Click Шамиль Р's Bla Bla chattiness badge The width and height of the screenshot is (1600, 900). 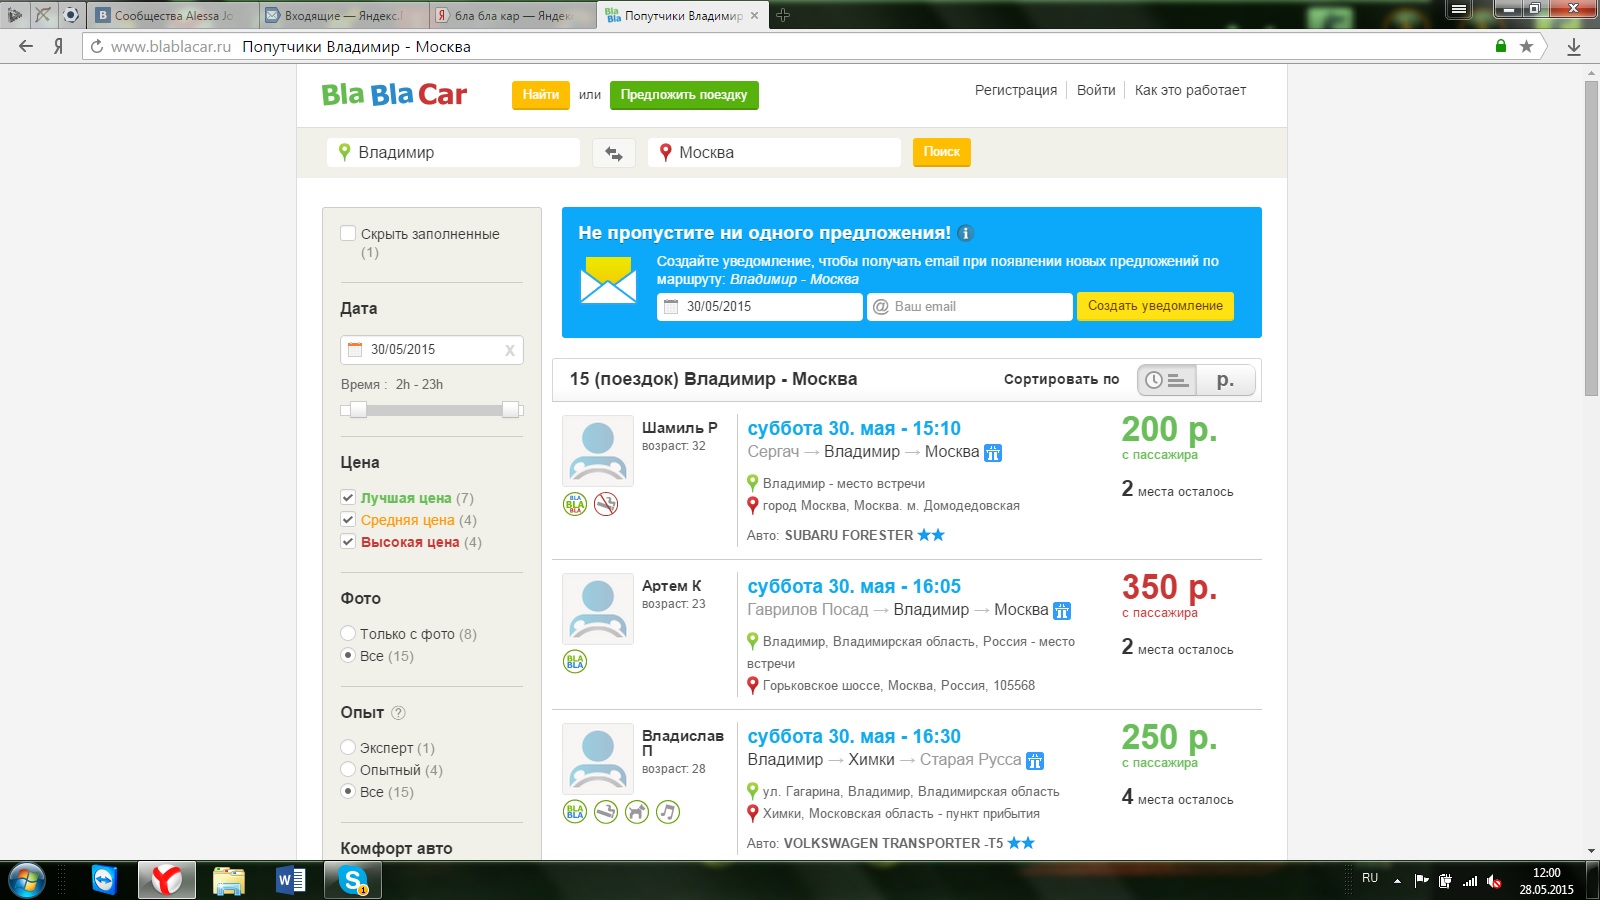pyautogui.click(x=575, y=504)
